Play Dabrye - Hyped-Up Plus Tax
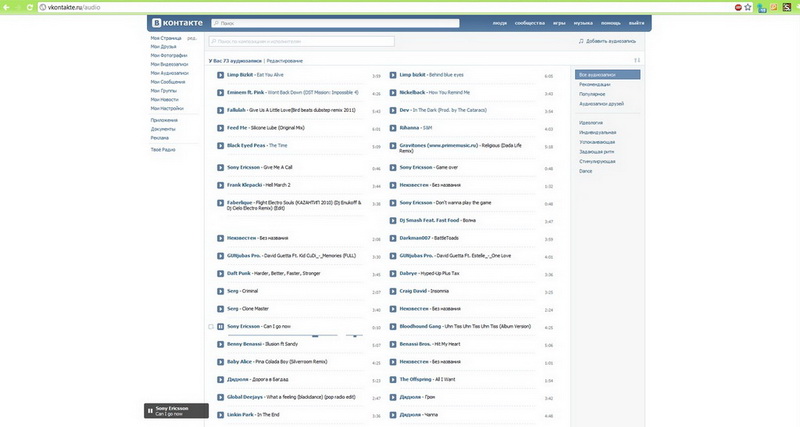 point(393,273)
